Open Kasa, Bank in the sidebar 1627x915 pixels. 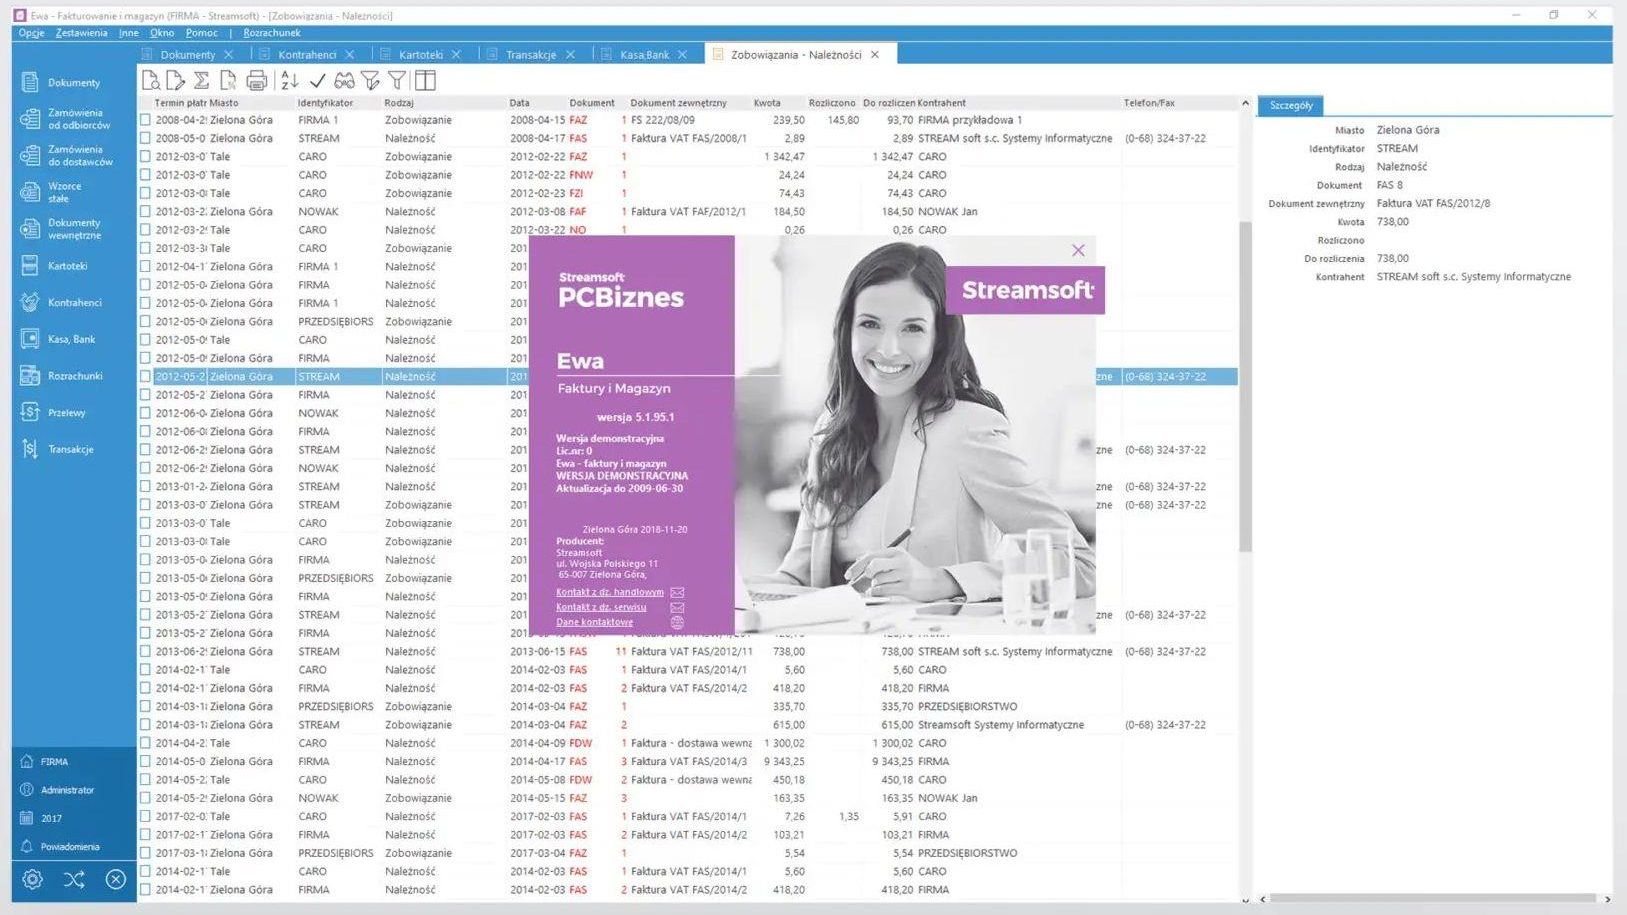click(x=74, y=339)
